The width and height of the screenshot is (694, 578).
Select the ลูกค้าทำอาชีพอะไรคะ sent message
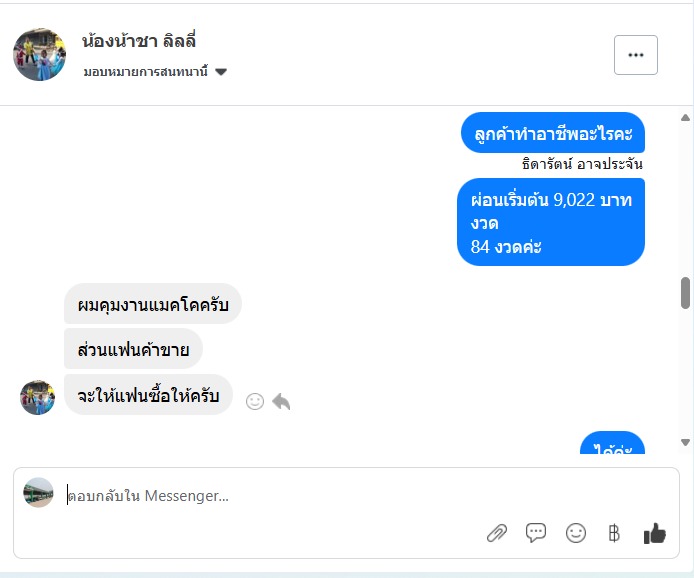553,133
